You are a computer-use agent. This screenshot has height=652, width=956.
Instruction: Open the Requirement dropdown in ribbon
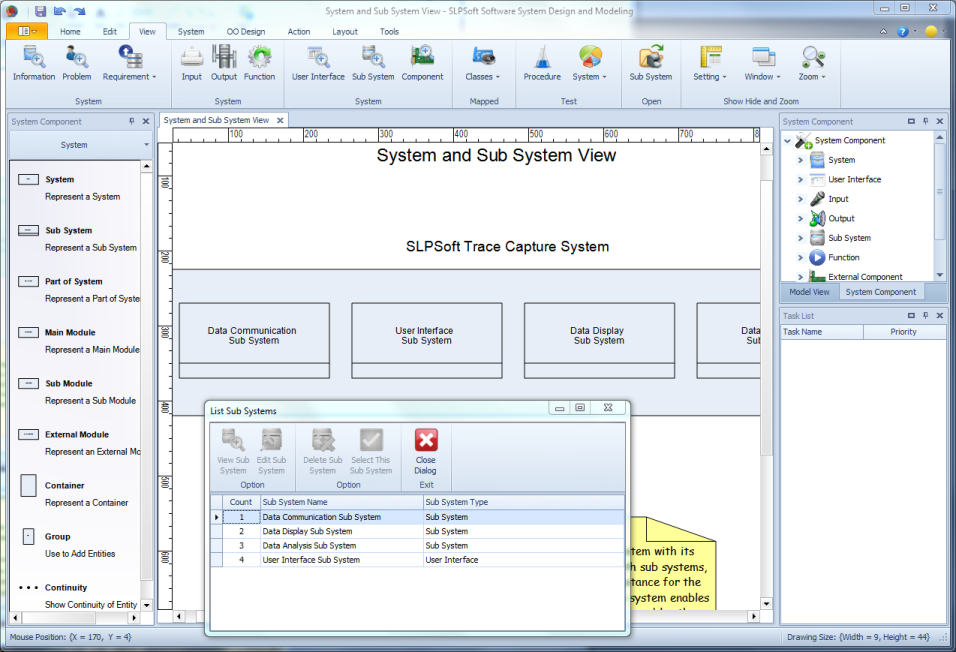[129, 63]
